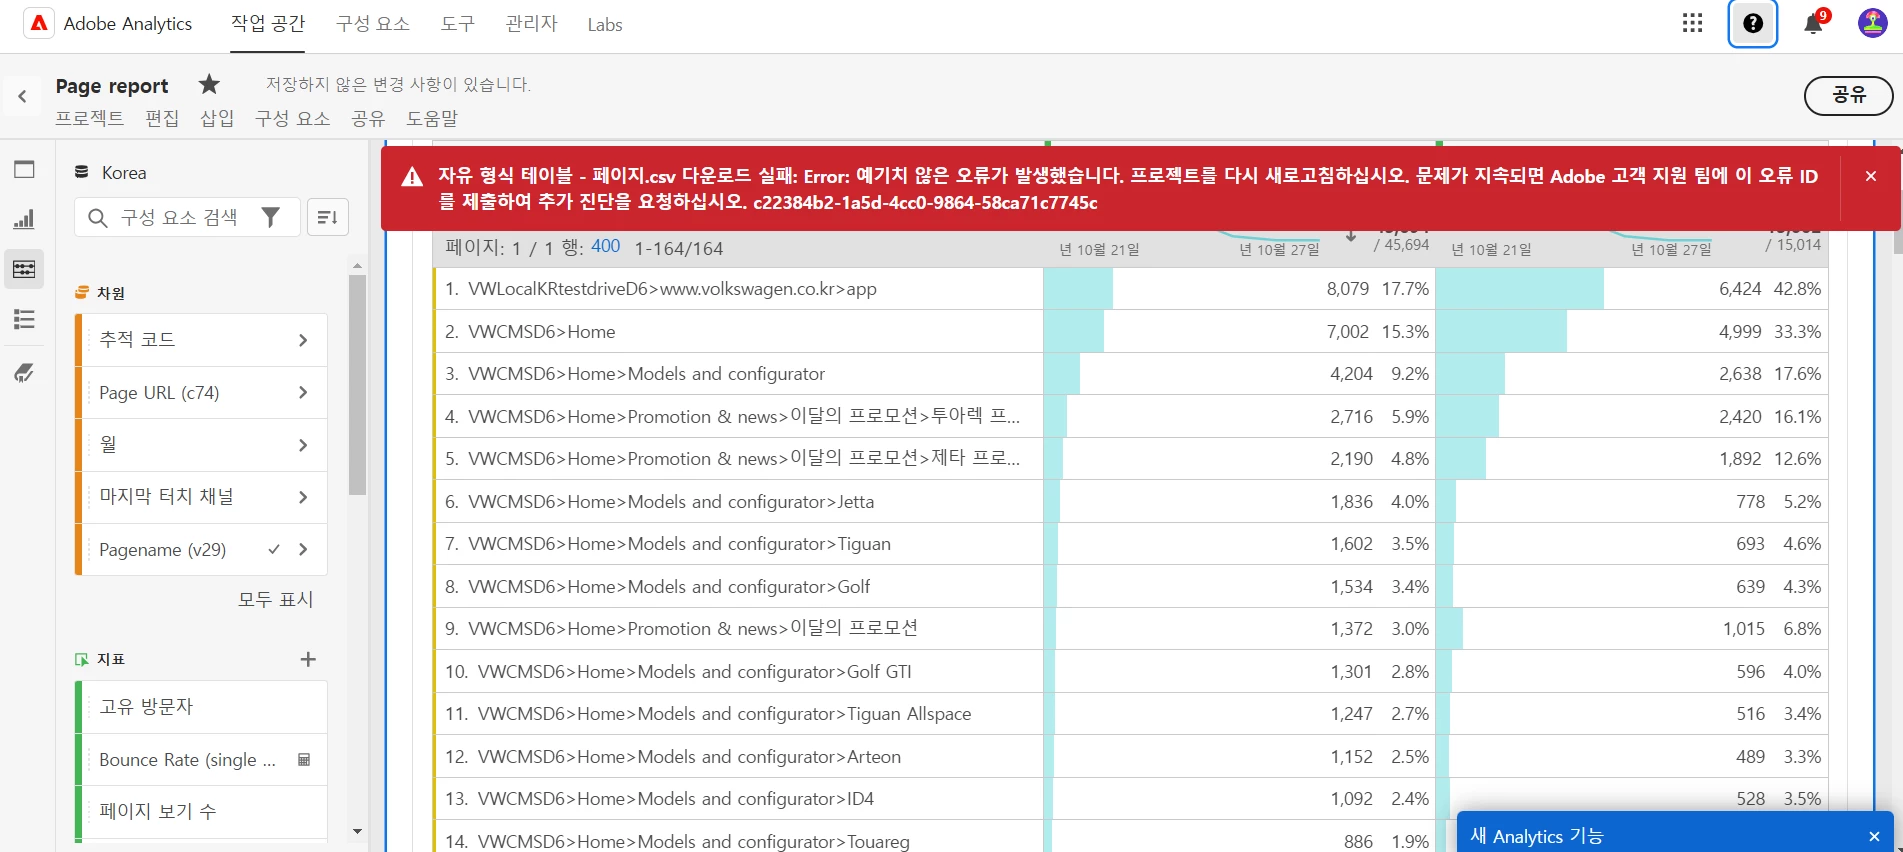Add a new metric with plus icon

click(308, 659)
